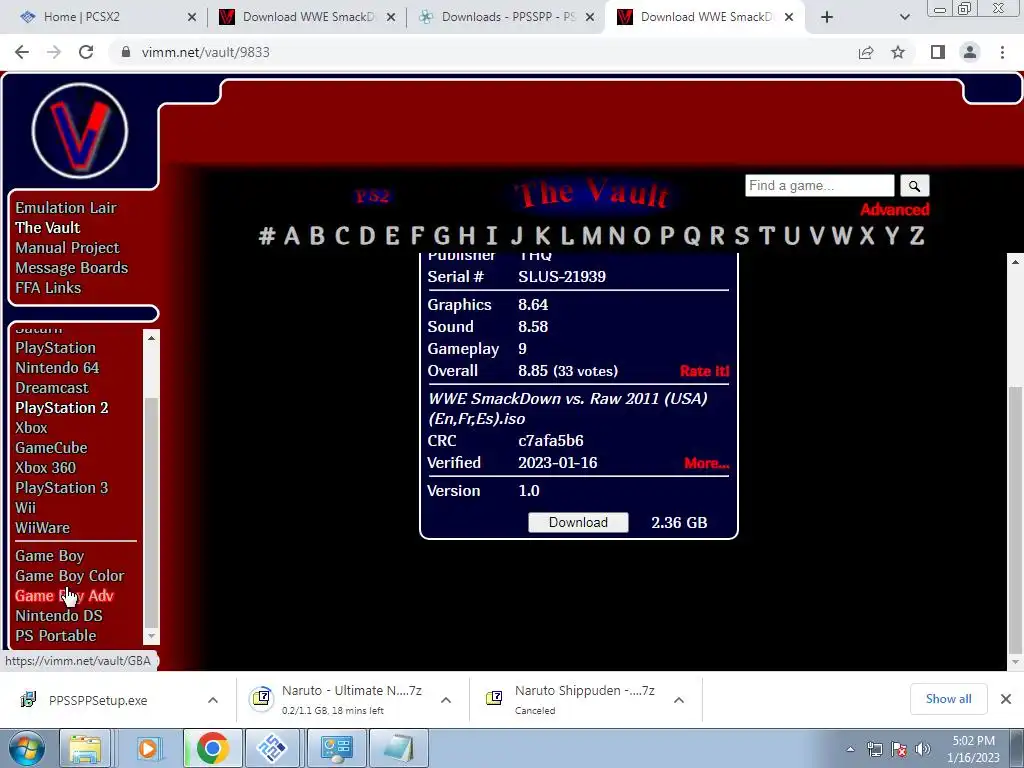1024x768 pixels.
Task: Open the Chrome three-dot menu
Action: (x=1002, y=52)
